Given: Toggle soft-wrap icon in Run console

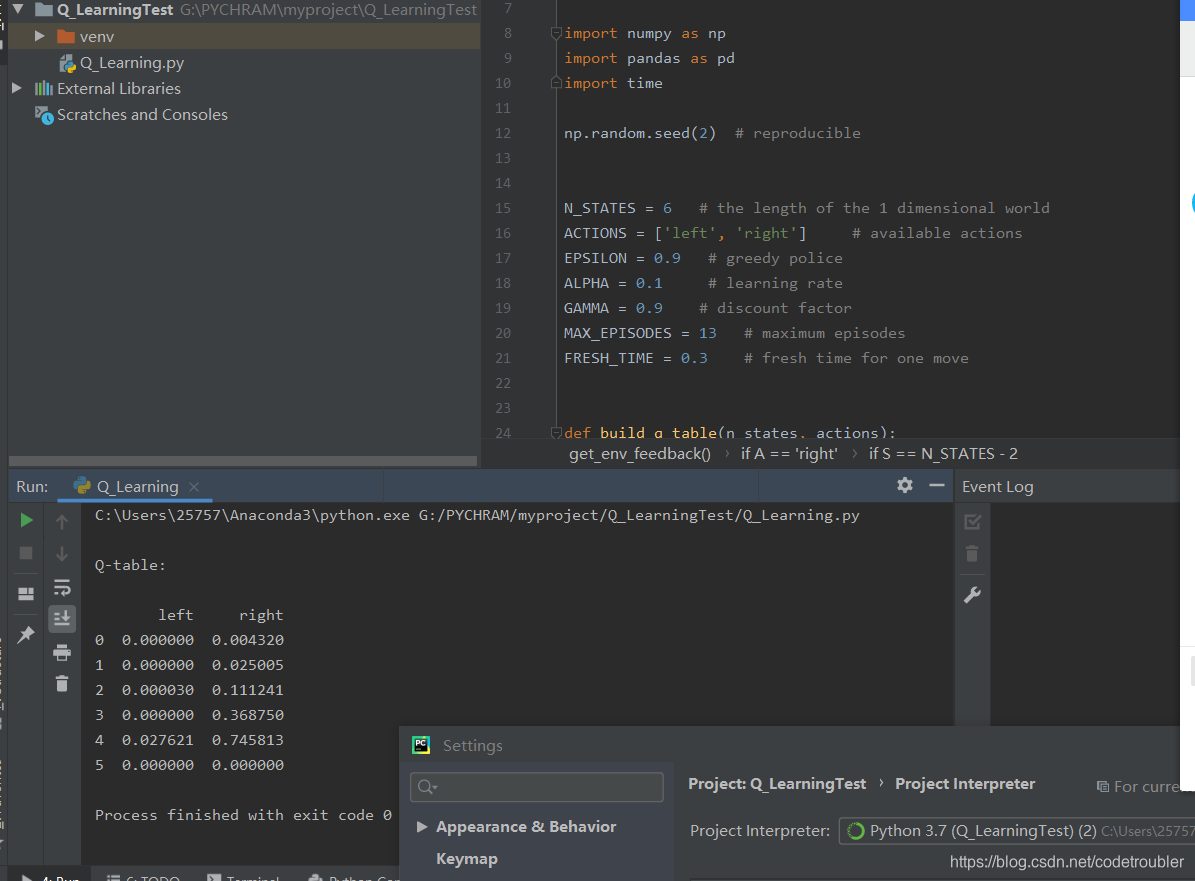Looking at the screenshot, I should tap(62, 588).
